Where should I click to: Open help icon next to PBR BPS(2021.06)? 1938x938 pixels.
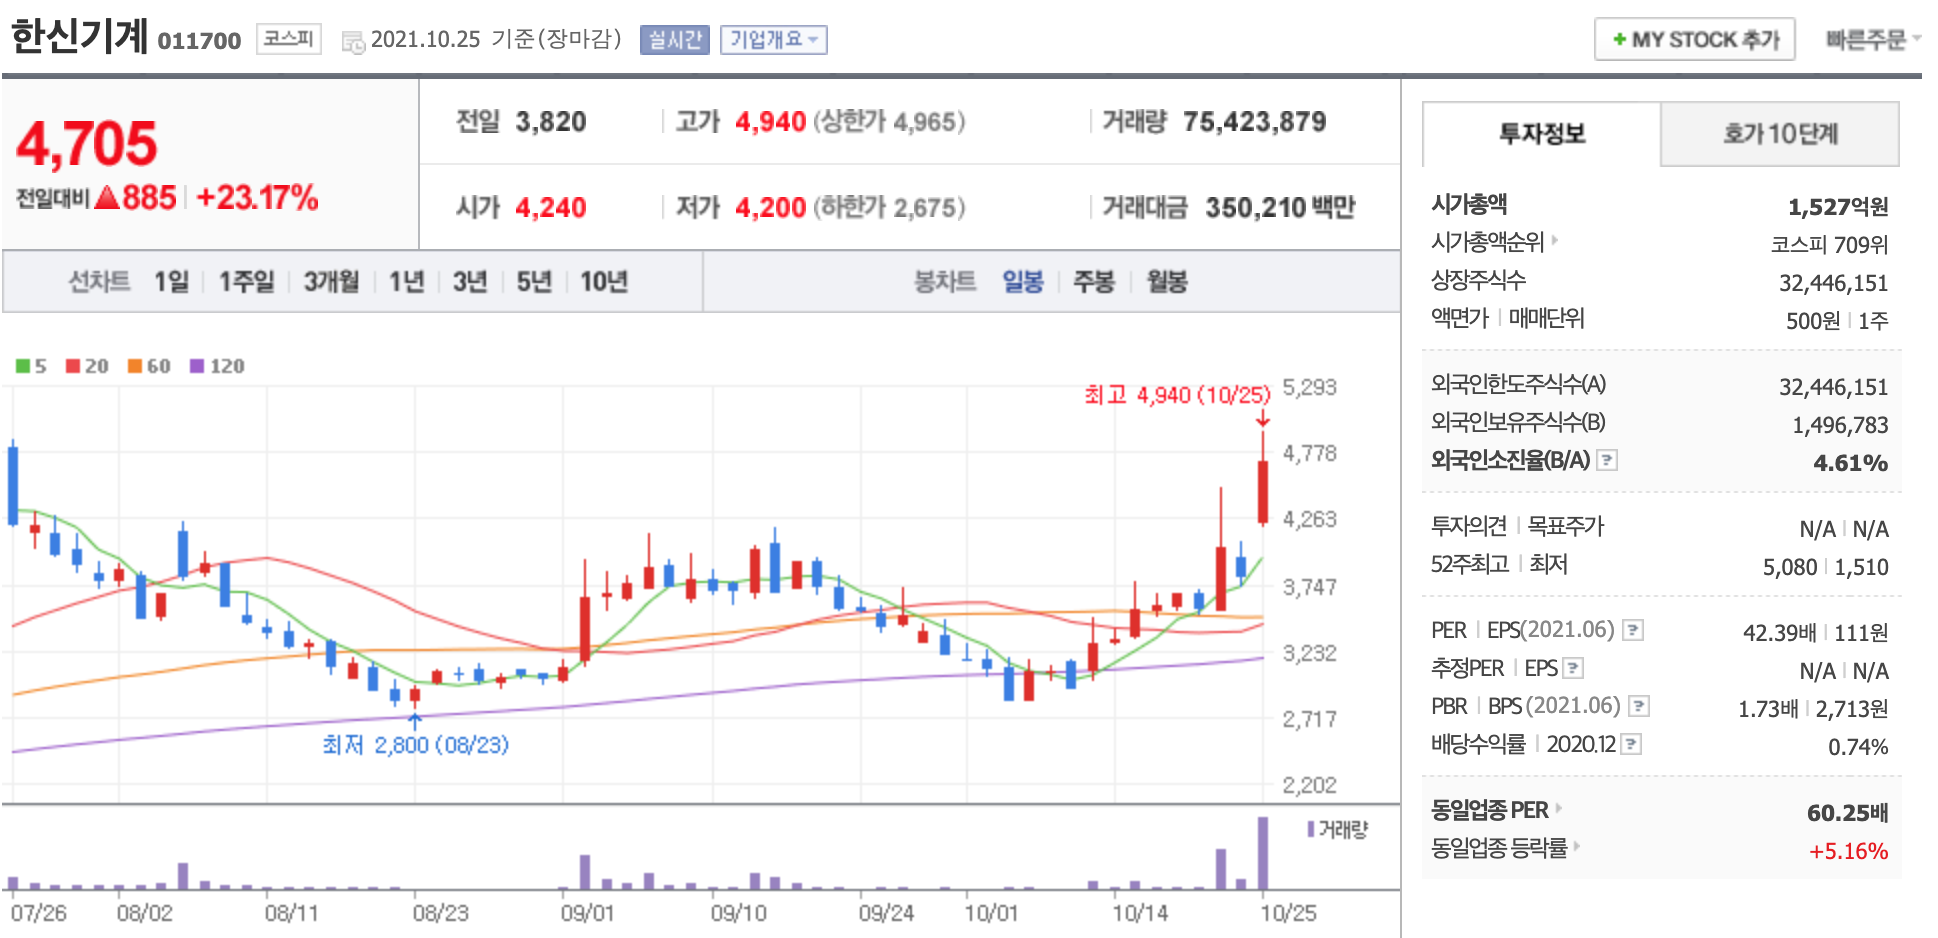pos(1638,706)
